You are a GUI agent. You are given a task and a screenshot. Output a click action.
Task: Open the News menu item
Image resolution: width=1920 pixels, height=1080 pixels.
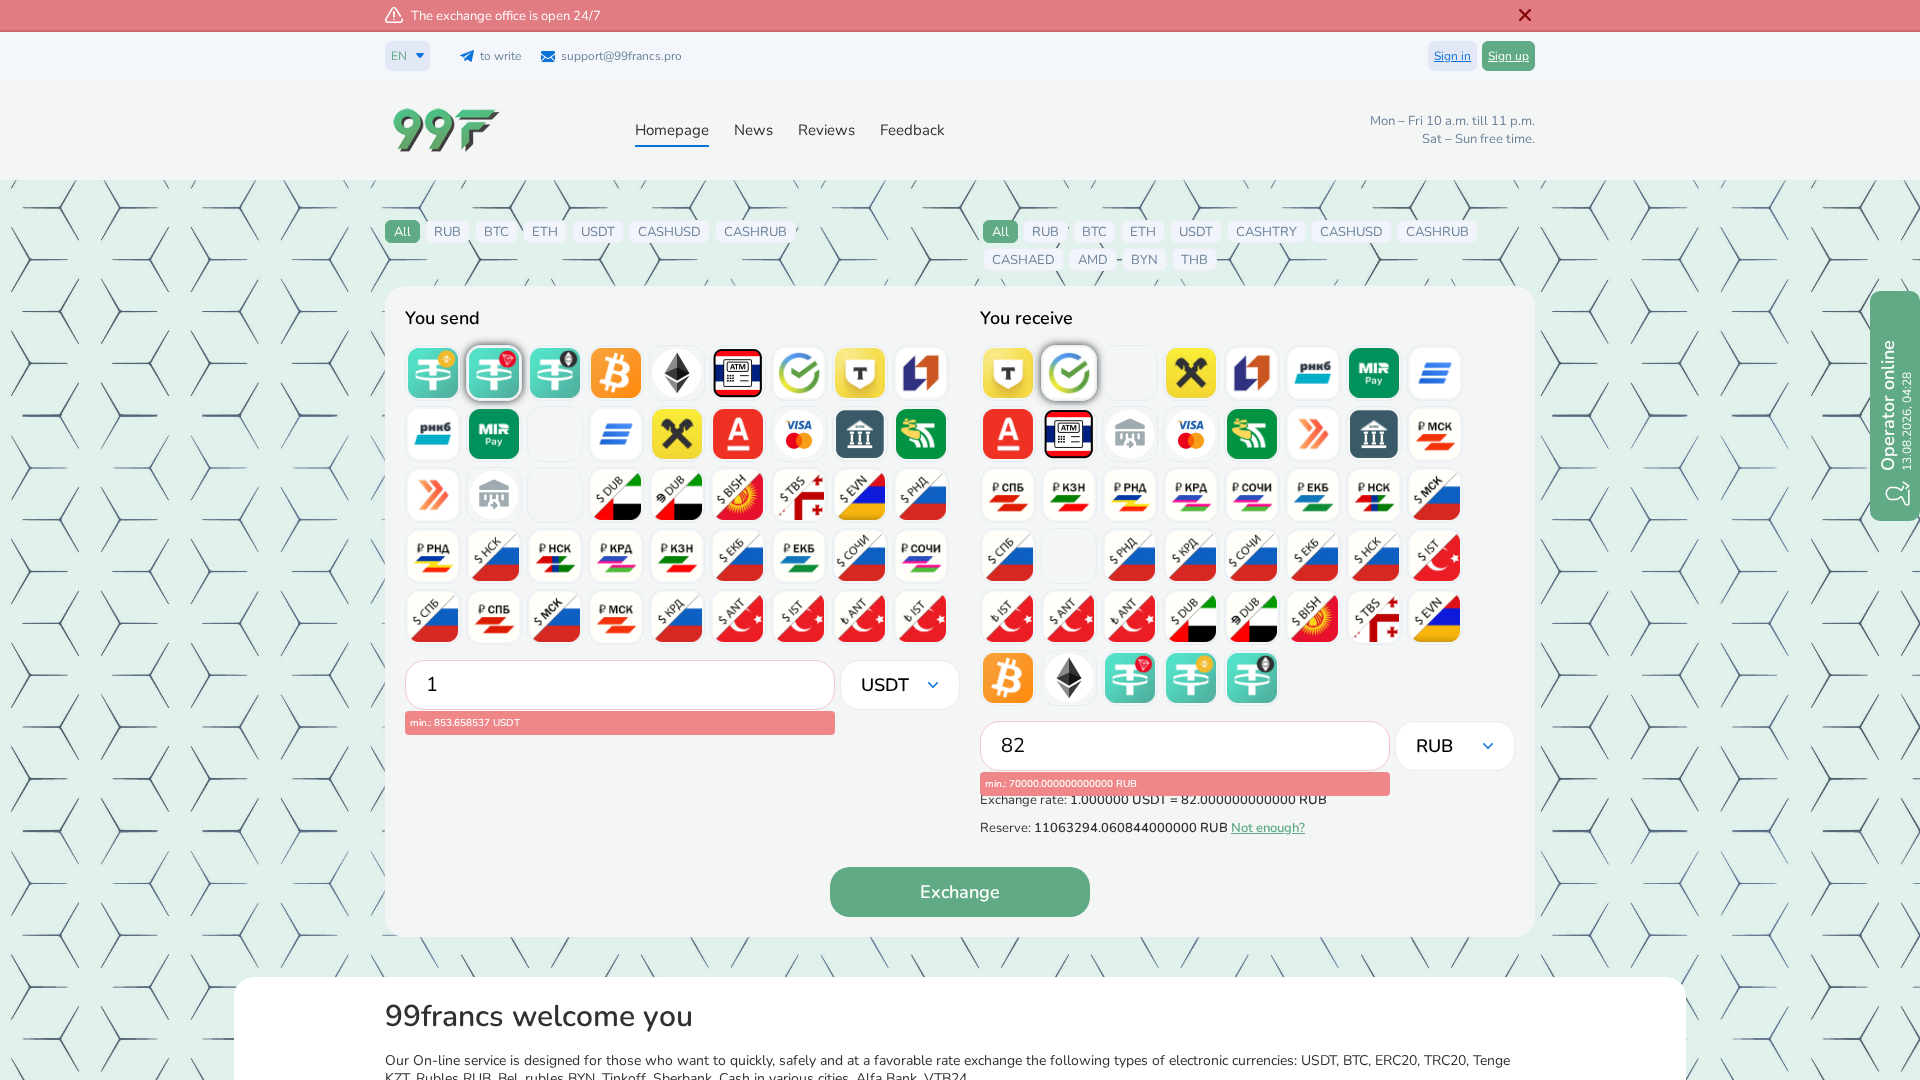(x=753, y=131)
